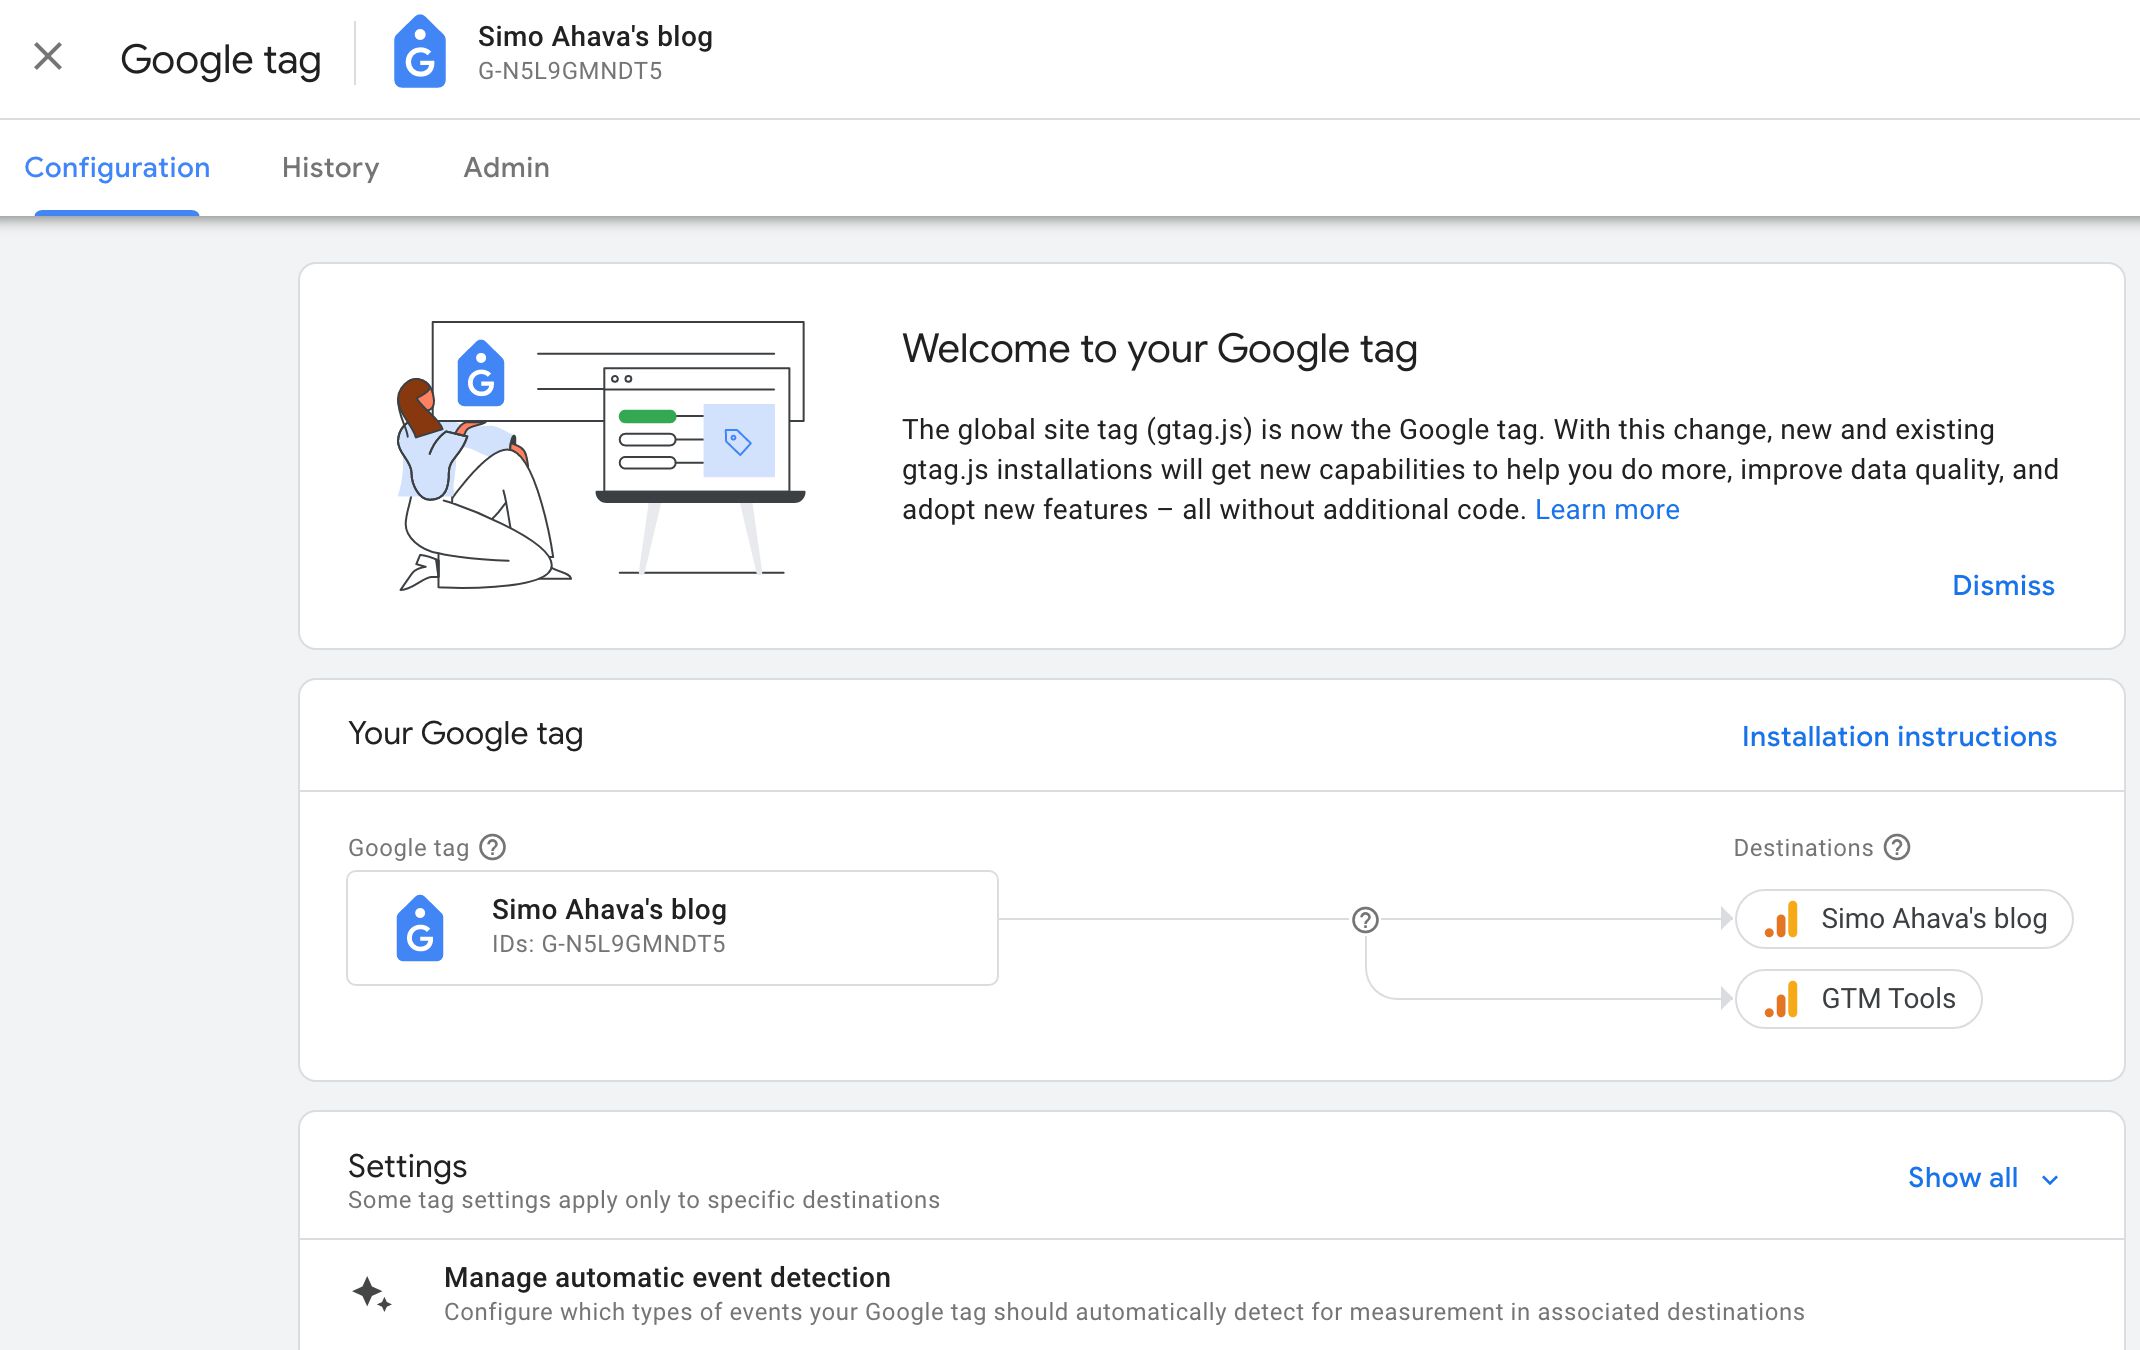Click help icon next to Google tag label
Viewport: 2140px width, 1350px height.
coord(493,847)
